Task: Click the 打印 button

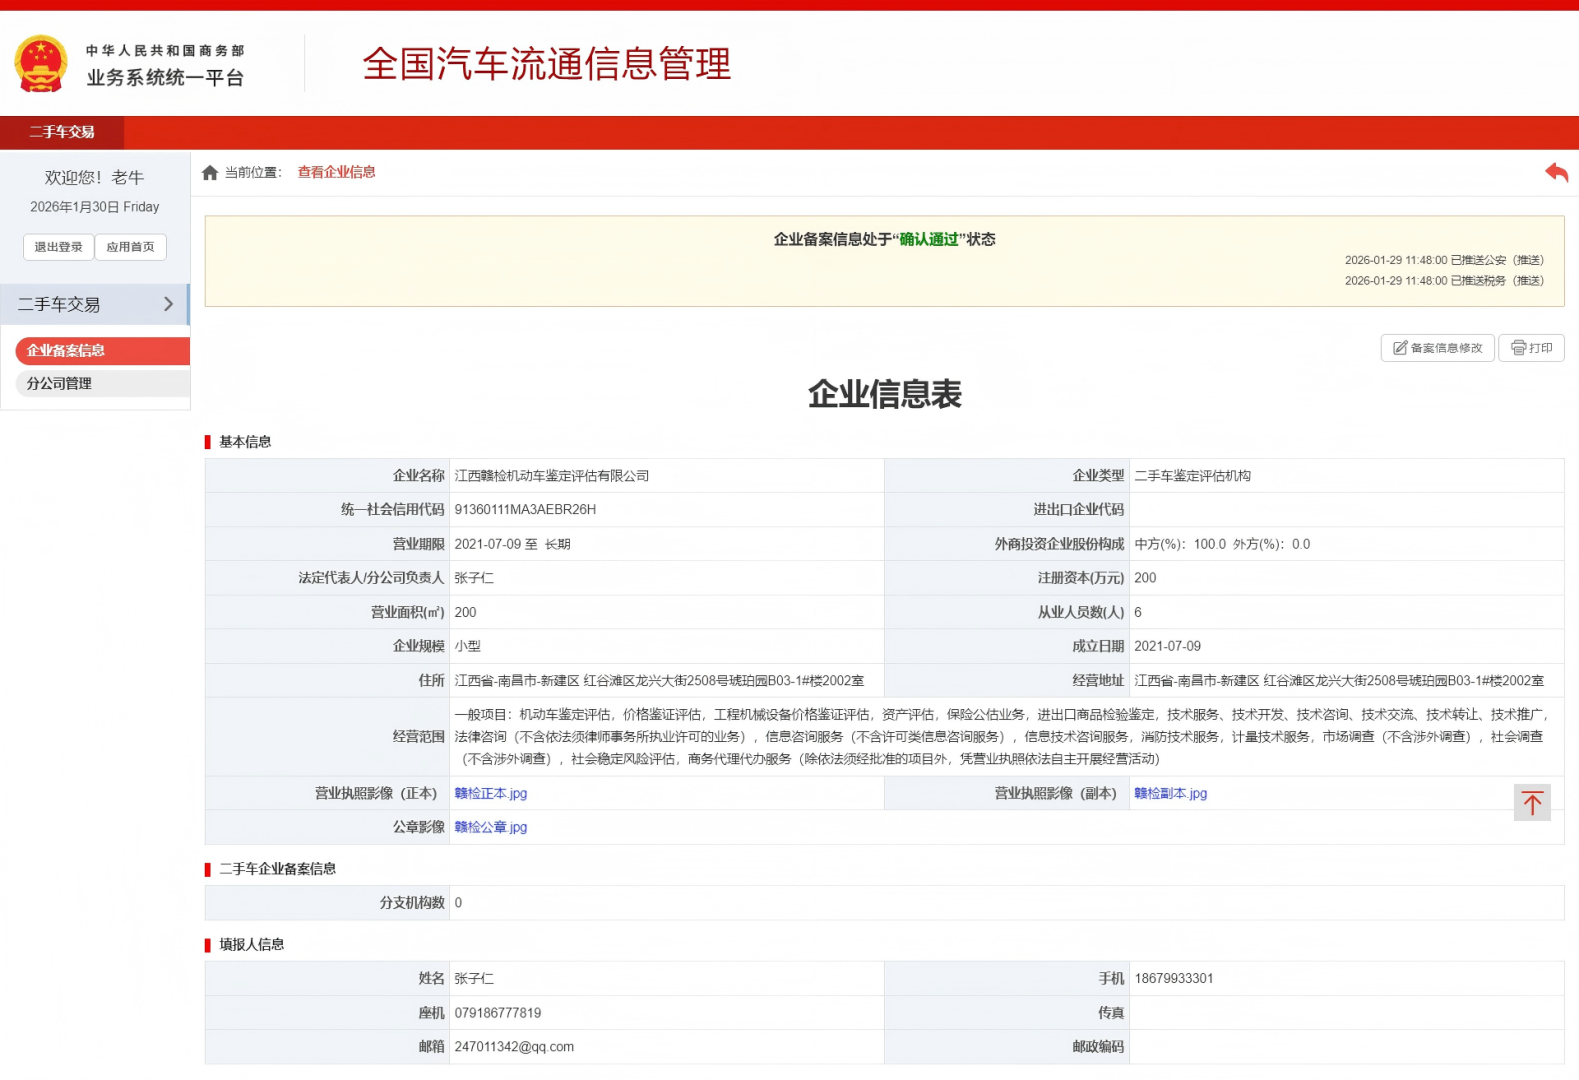Action: 1531,348
